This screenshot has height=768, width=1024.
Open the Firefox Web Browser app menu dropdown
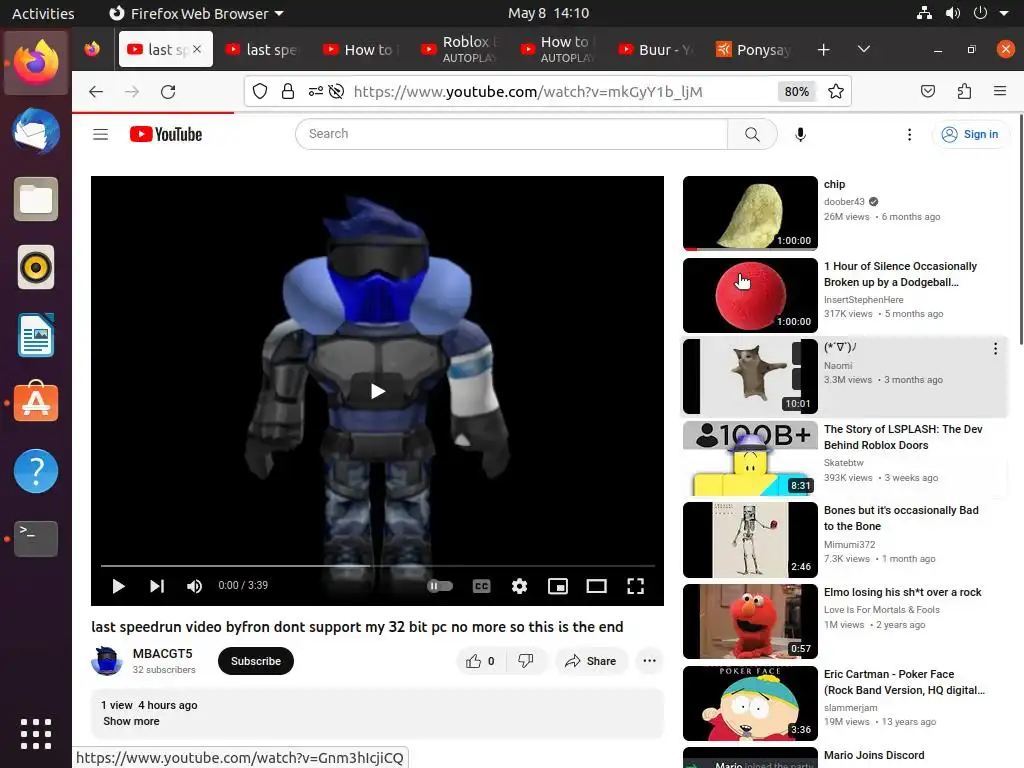196,13
